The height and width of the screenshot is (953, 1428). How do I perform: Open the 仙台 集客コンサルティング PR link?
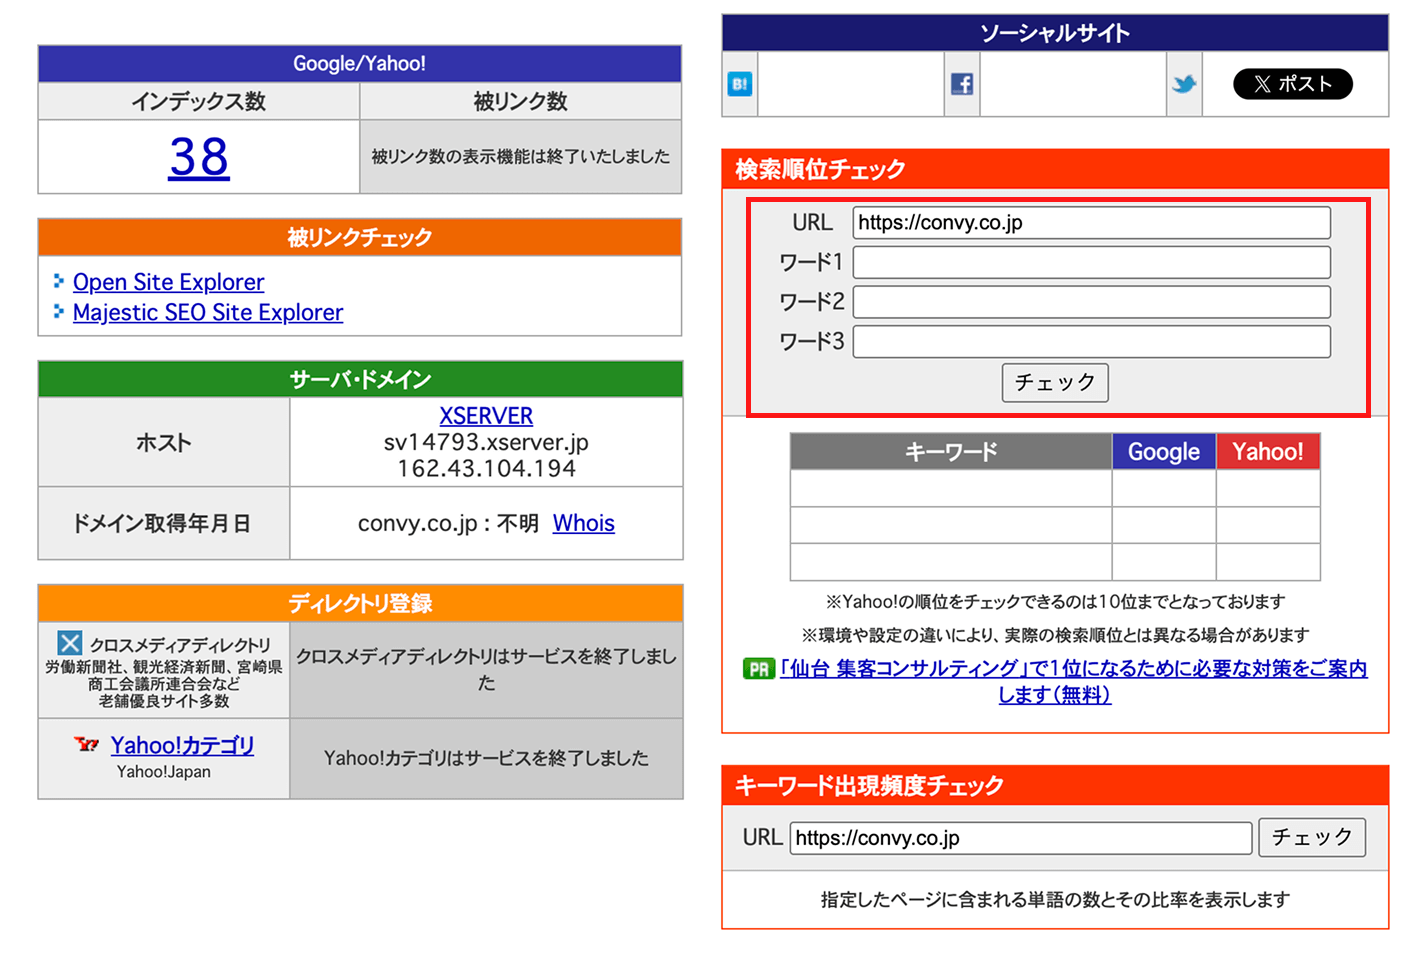(1073, 681)
